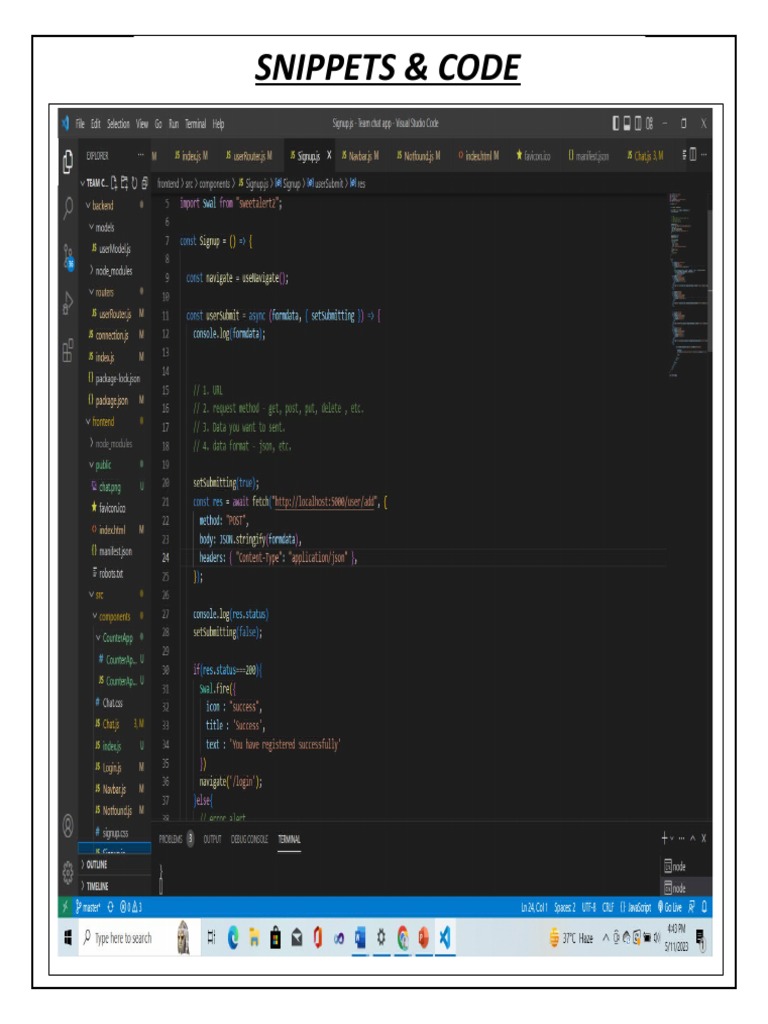The image size is (768, 1024).
Task: Hide the panel with the chevron arrow
Action: [x=691, y=838]
